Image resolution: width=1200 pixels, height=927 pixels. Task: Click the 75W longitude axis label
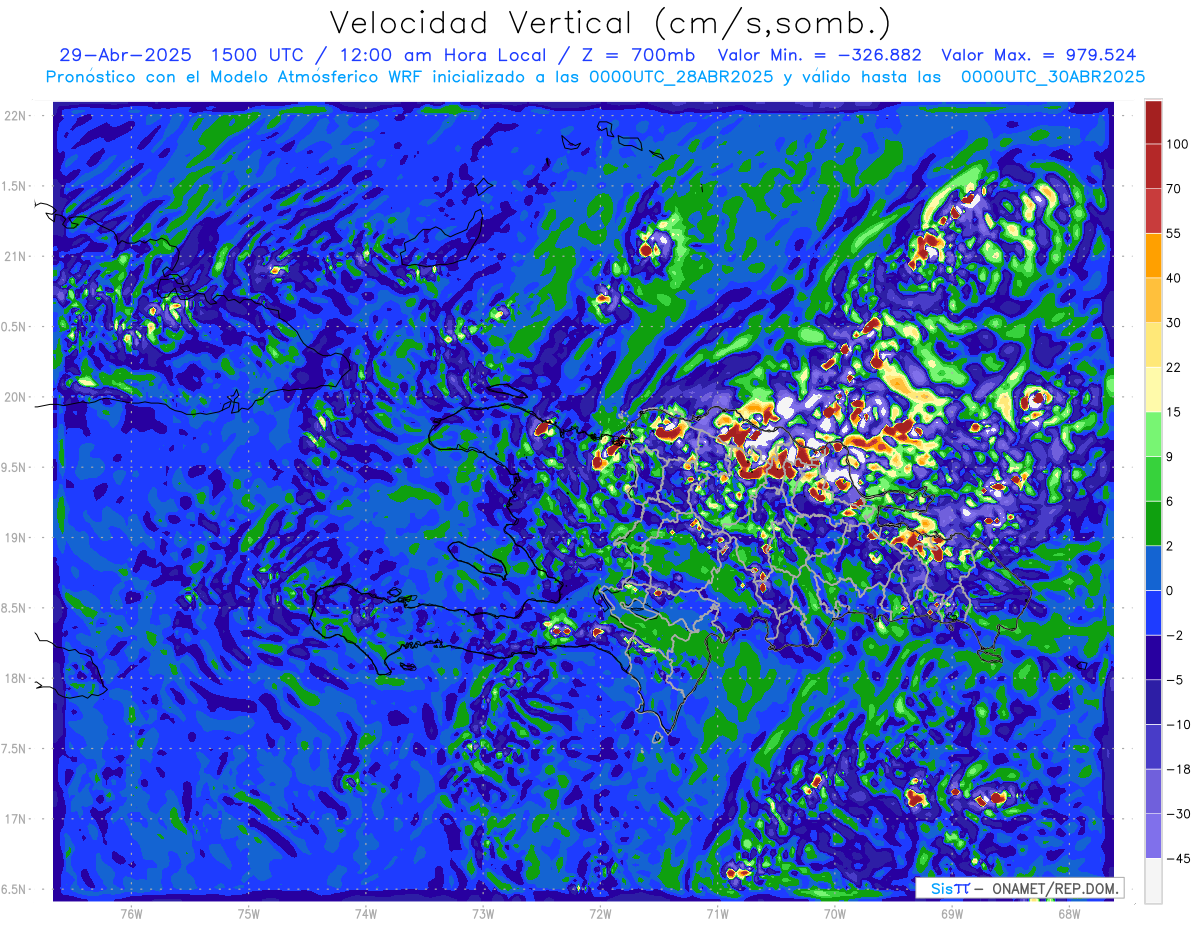(x=249, y=913)
